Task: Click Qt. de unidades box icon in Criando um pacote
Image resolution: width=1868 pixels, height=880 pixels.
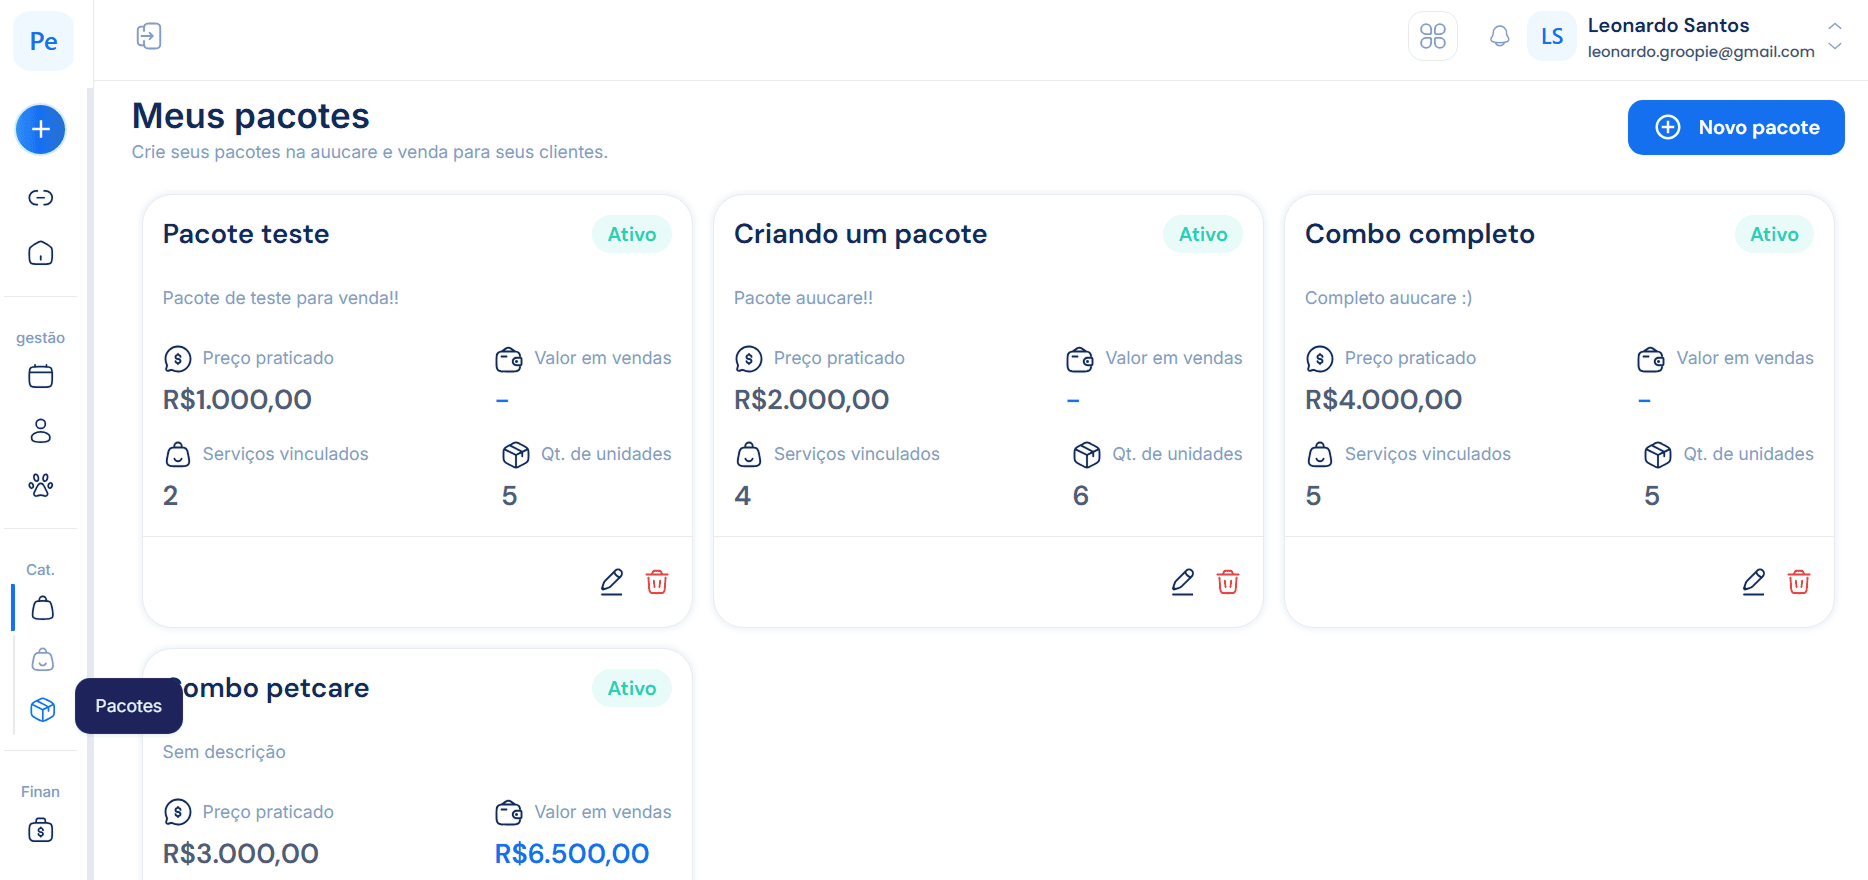Action: point(1087,455)
